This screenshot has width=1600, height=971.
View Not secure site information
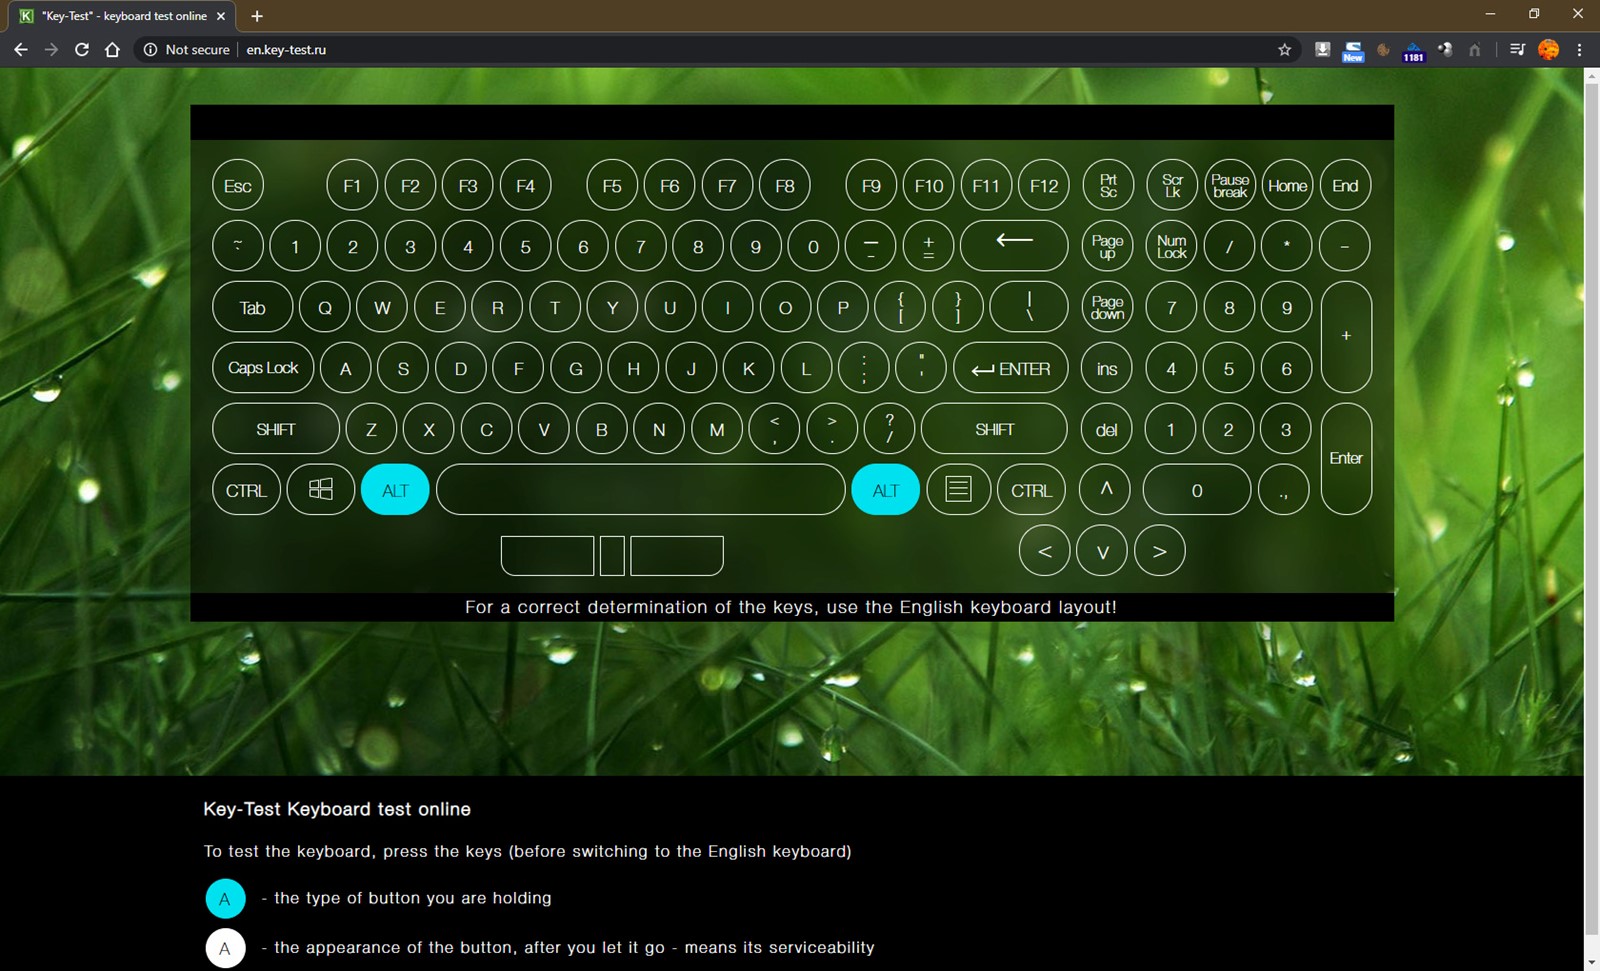pos(186,49)
